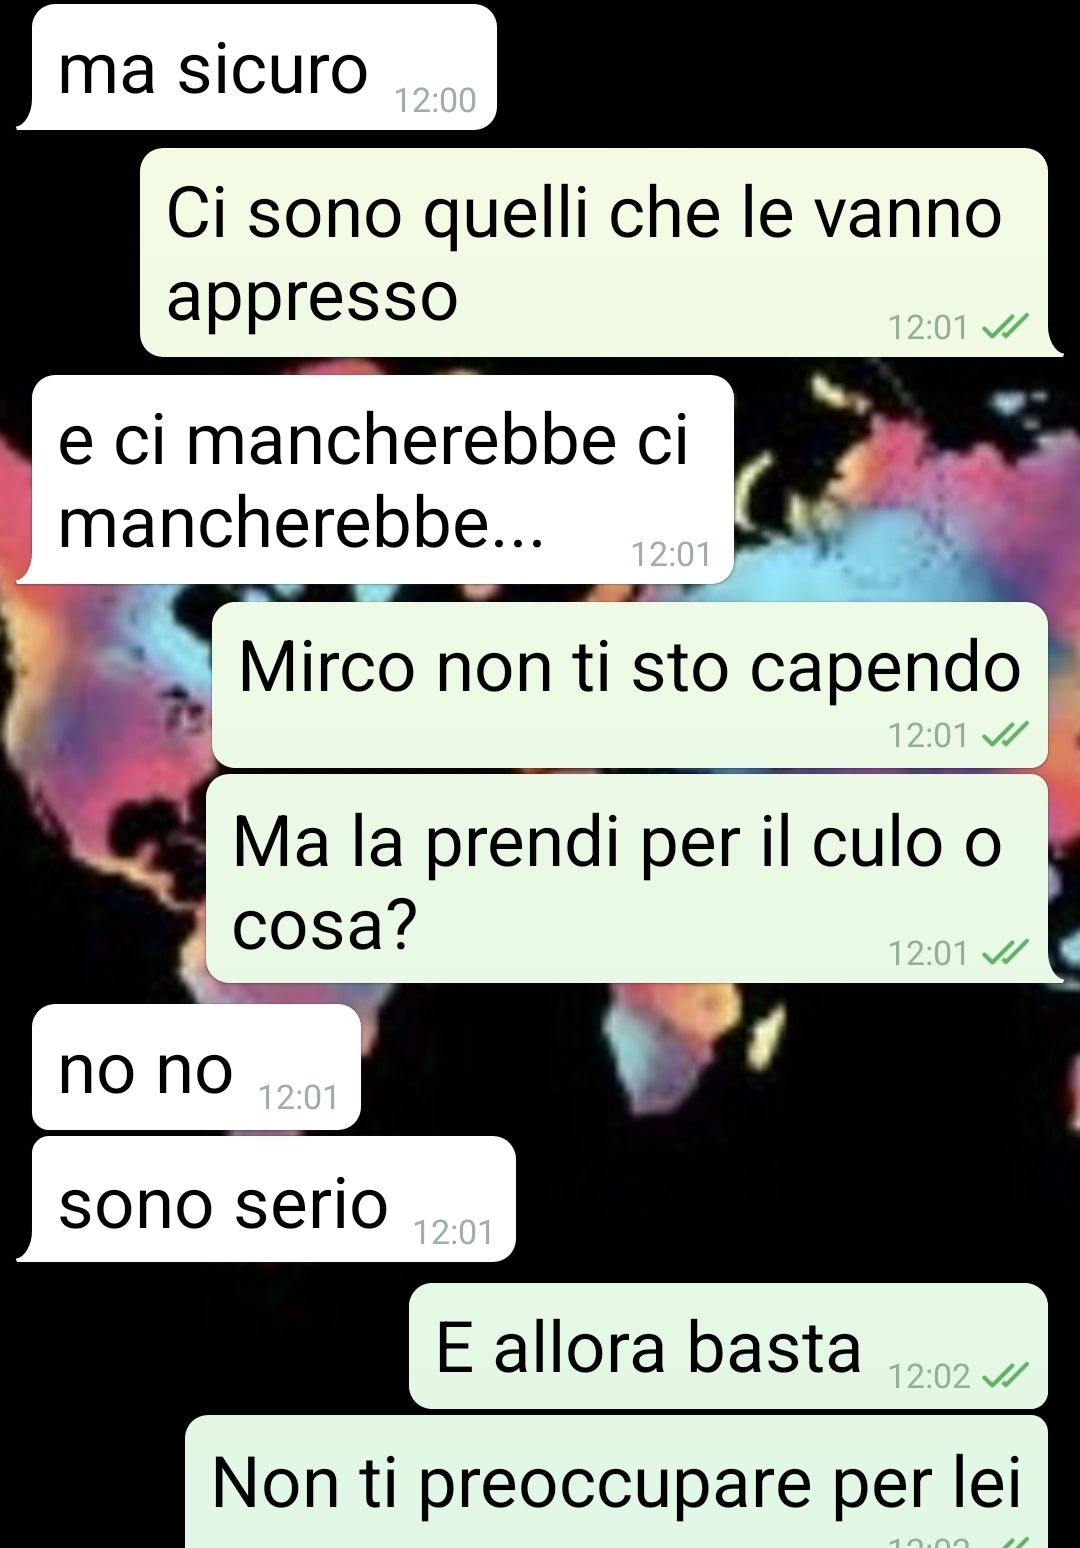The width and height of the screenshot is (1080, 1548).
Task: Select the 'E allora basta' message
Action: click(x=728, y=1346)
